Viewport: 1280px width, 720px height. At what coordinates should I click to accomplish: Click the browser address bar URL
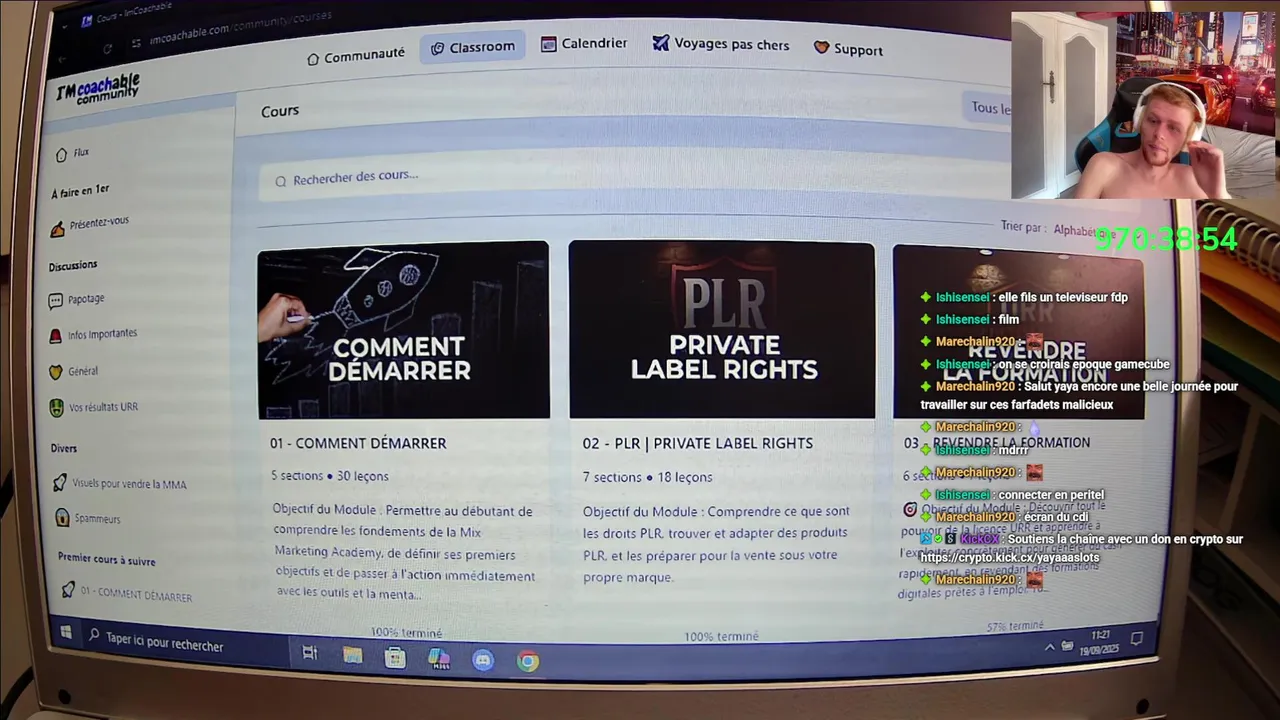coord(240,27)
